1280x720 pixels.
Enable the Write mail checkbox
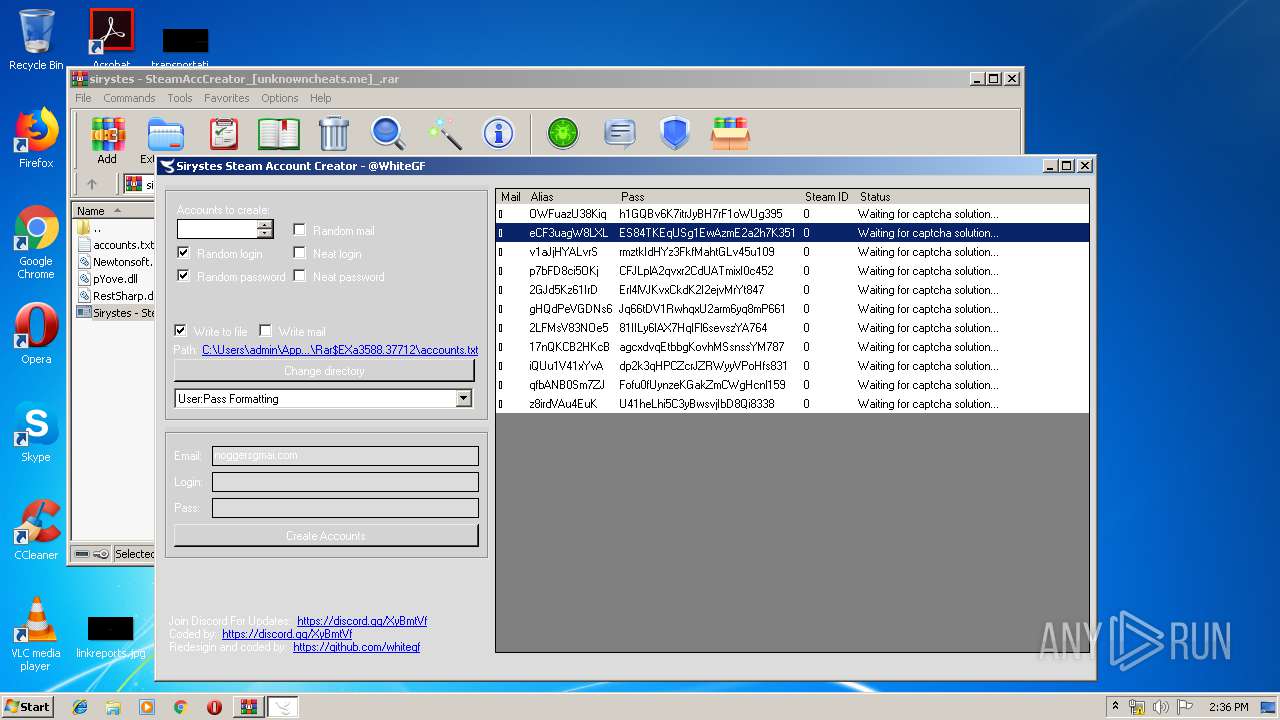click(265, 331)
